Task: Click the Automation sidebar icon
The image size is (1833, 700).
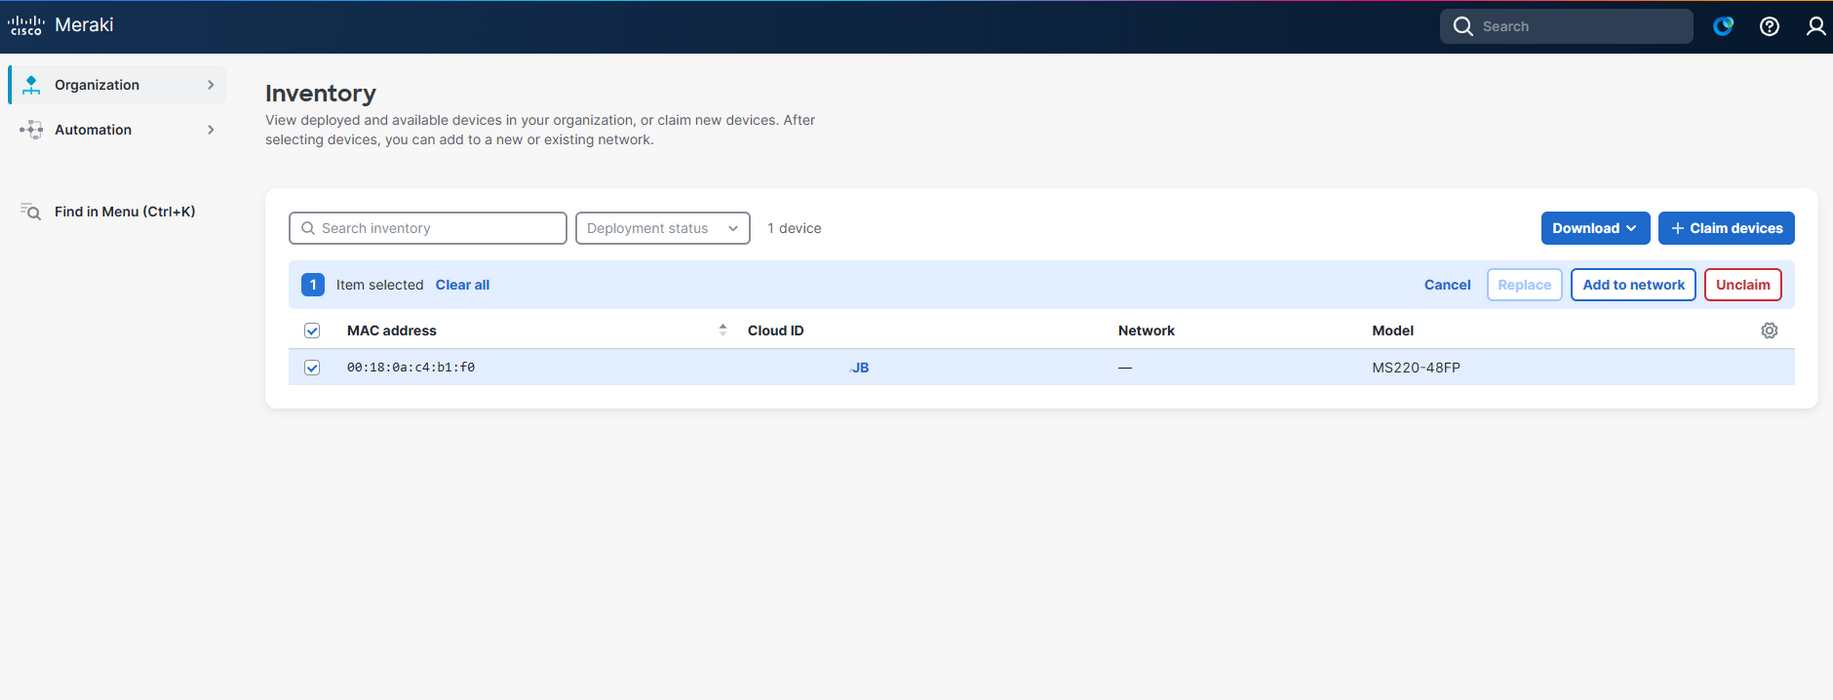Action: tap(31, 130)
